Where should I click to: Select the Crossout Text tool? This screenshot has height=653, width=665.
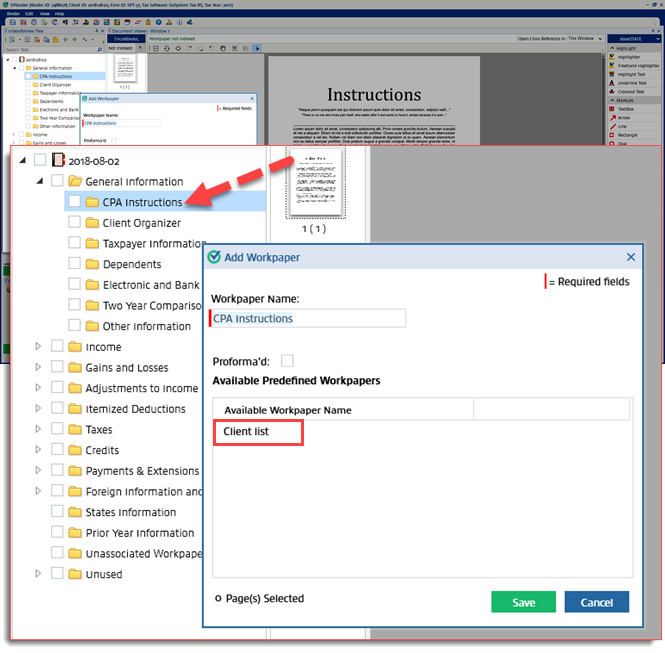coord(631,91)
